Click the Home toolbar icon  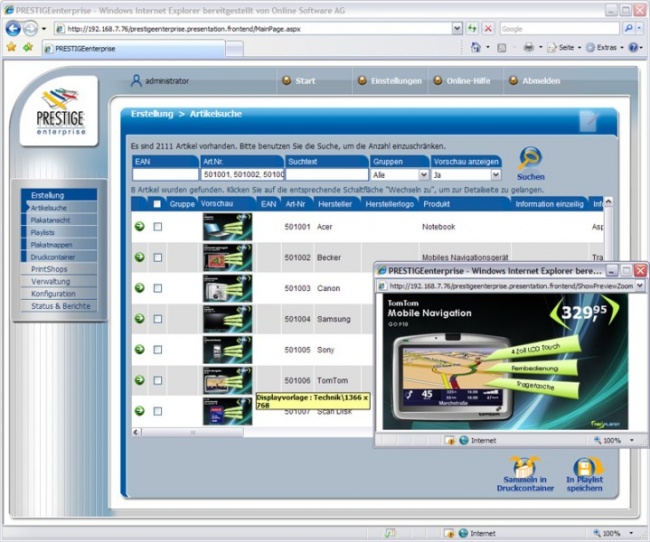476,48
